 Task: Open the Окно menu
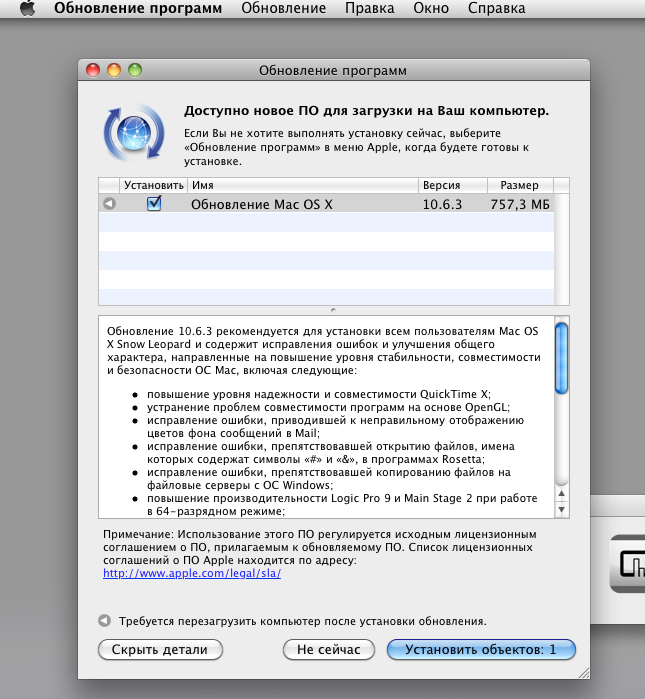tap(431, 8)
